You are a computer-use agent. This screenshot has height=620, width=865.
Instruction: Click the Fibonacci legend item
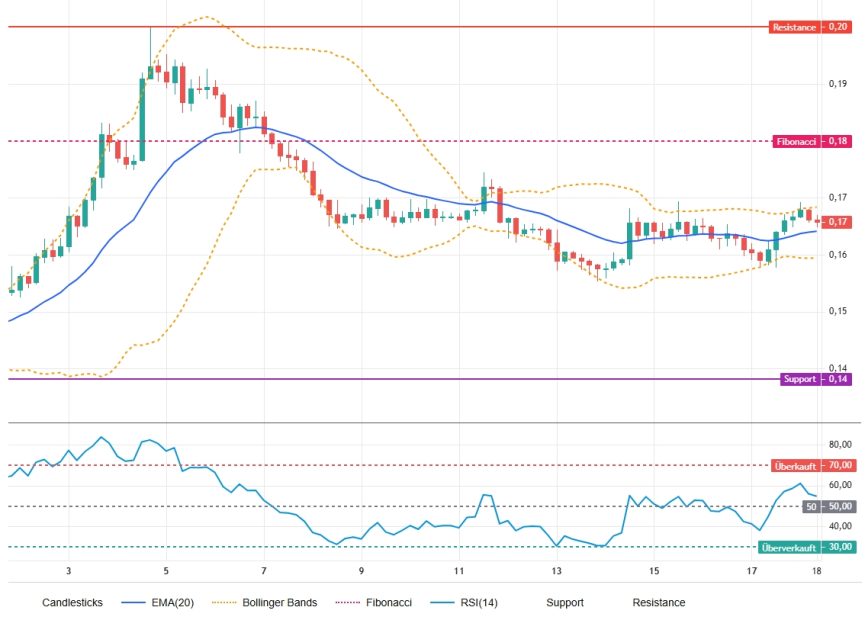373,602
